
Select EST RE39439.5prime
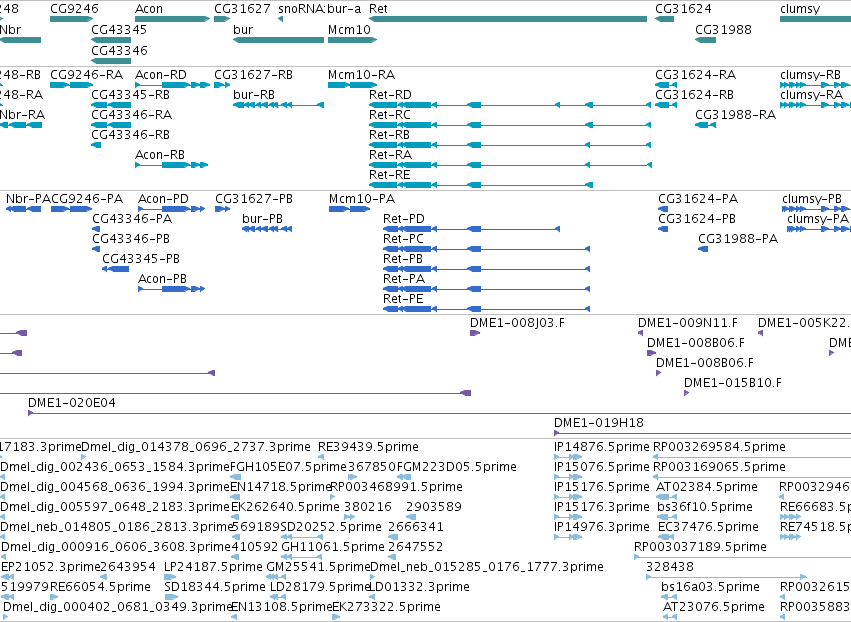pos(369,447)
